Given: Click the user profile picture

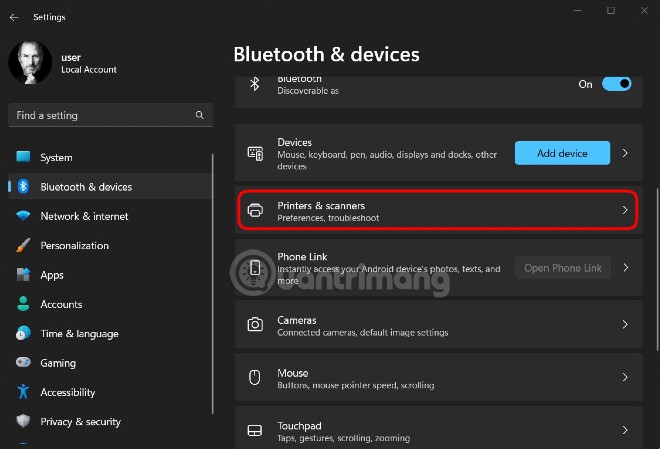Looking at the screenshot, I should pos(30,62).
